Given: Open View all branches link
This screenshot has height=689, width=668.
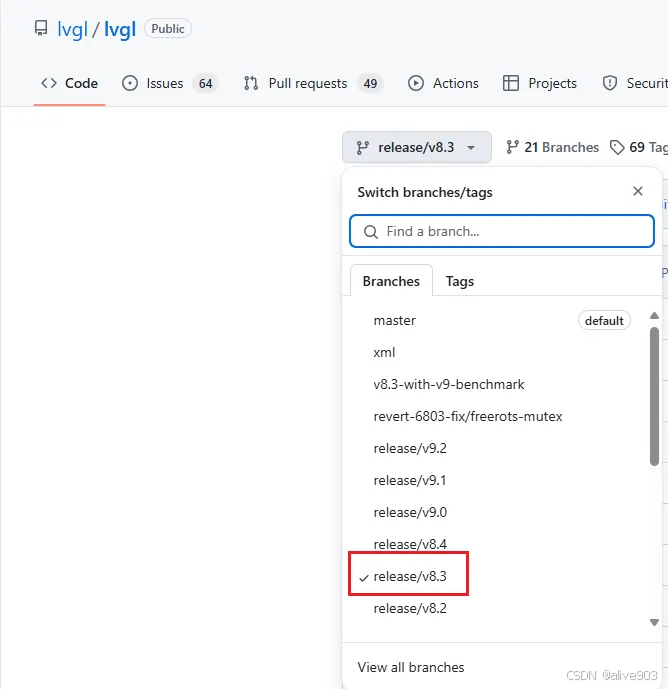Looking at the screenshot, I should pos(410,667).
